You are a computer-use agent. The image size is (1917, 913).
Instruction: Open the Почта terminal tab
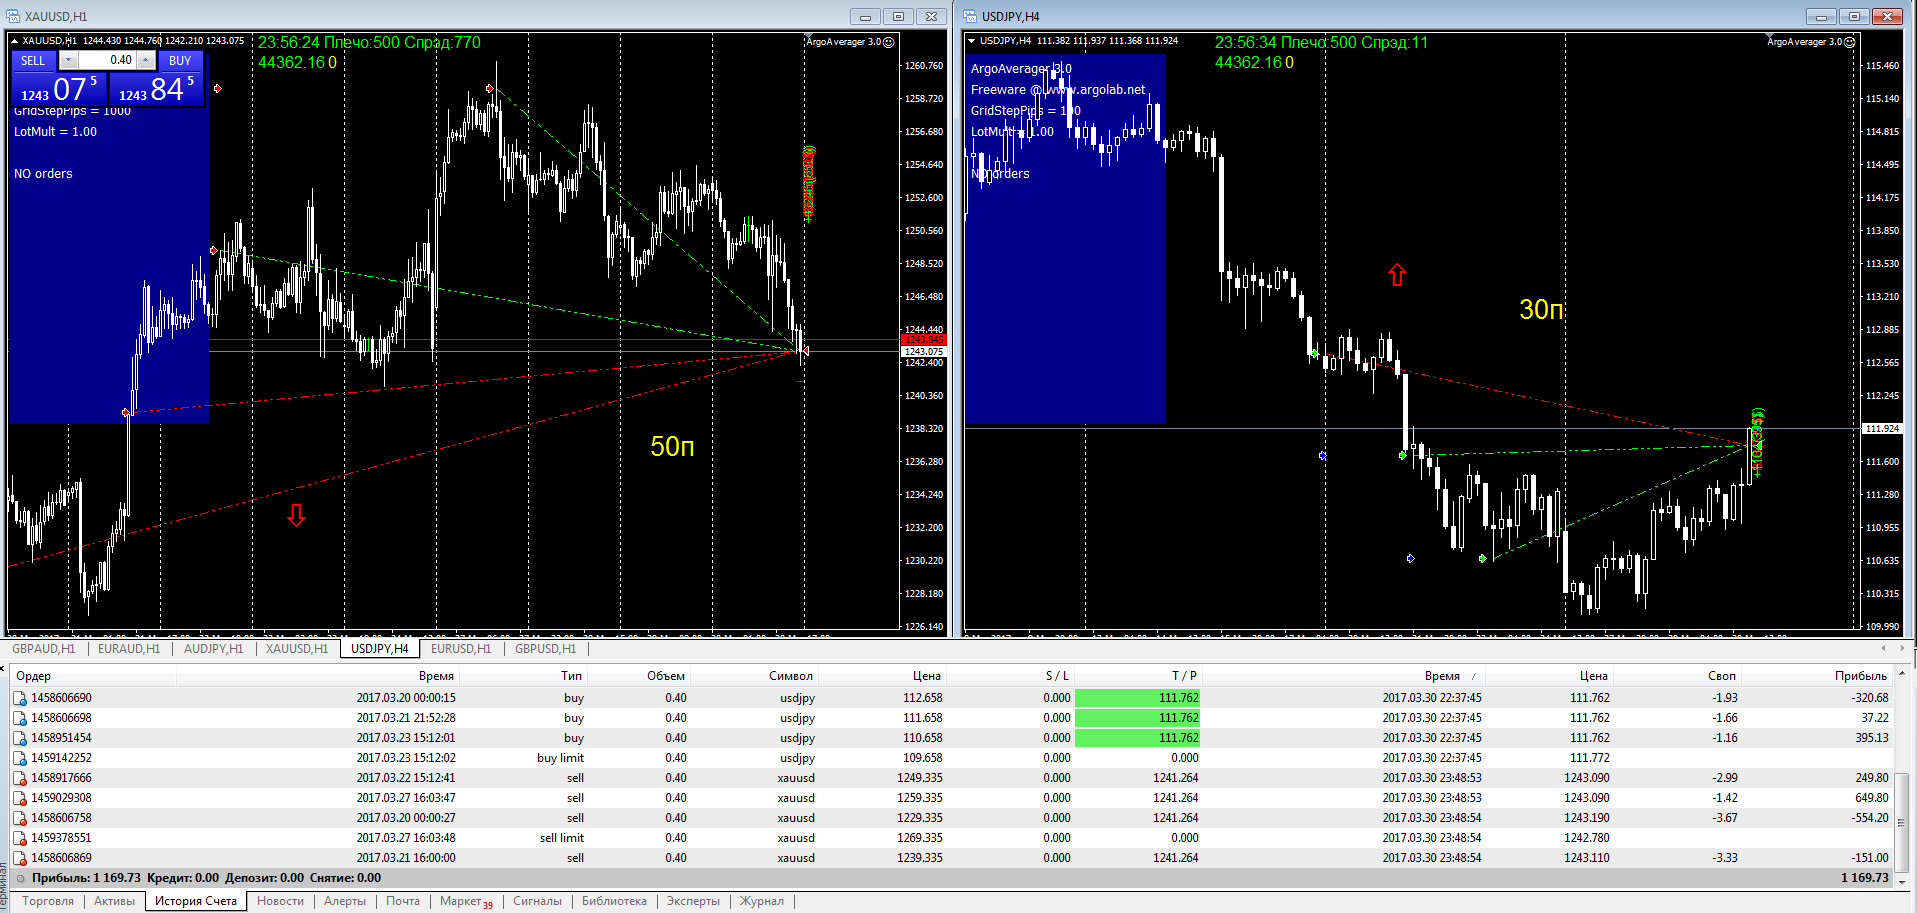(x=403, y=902)
